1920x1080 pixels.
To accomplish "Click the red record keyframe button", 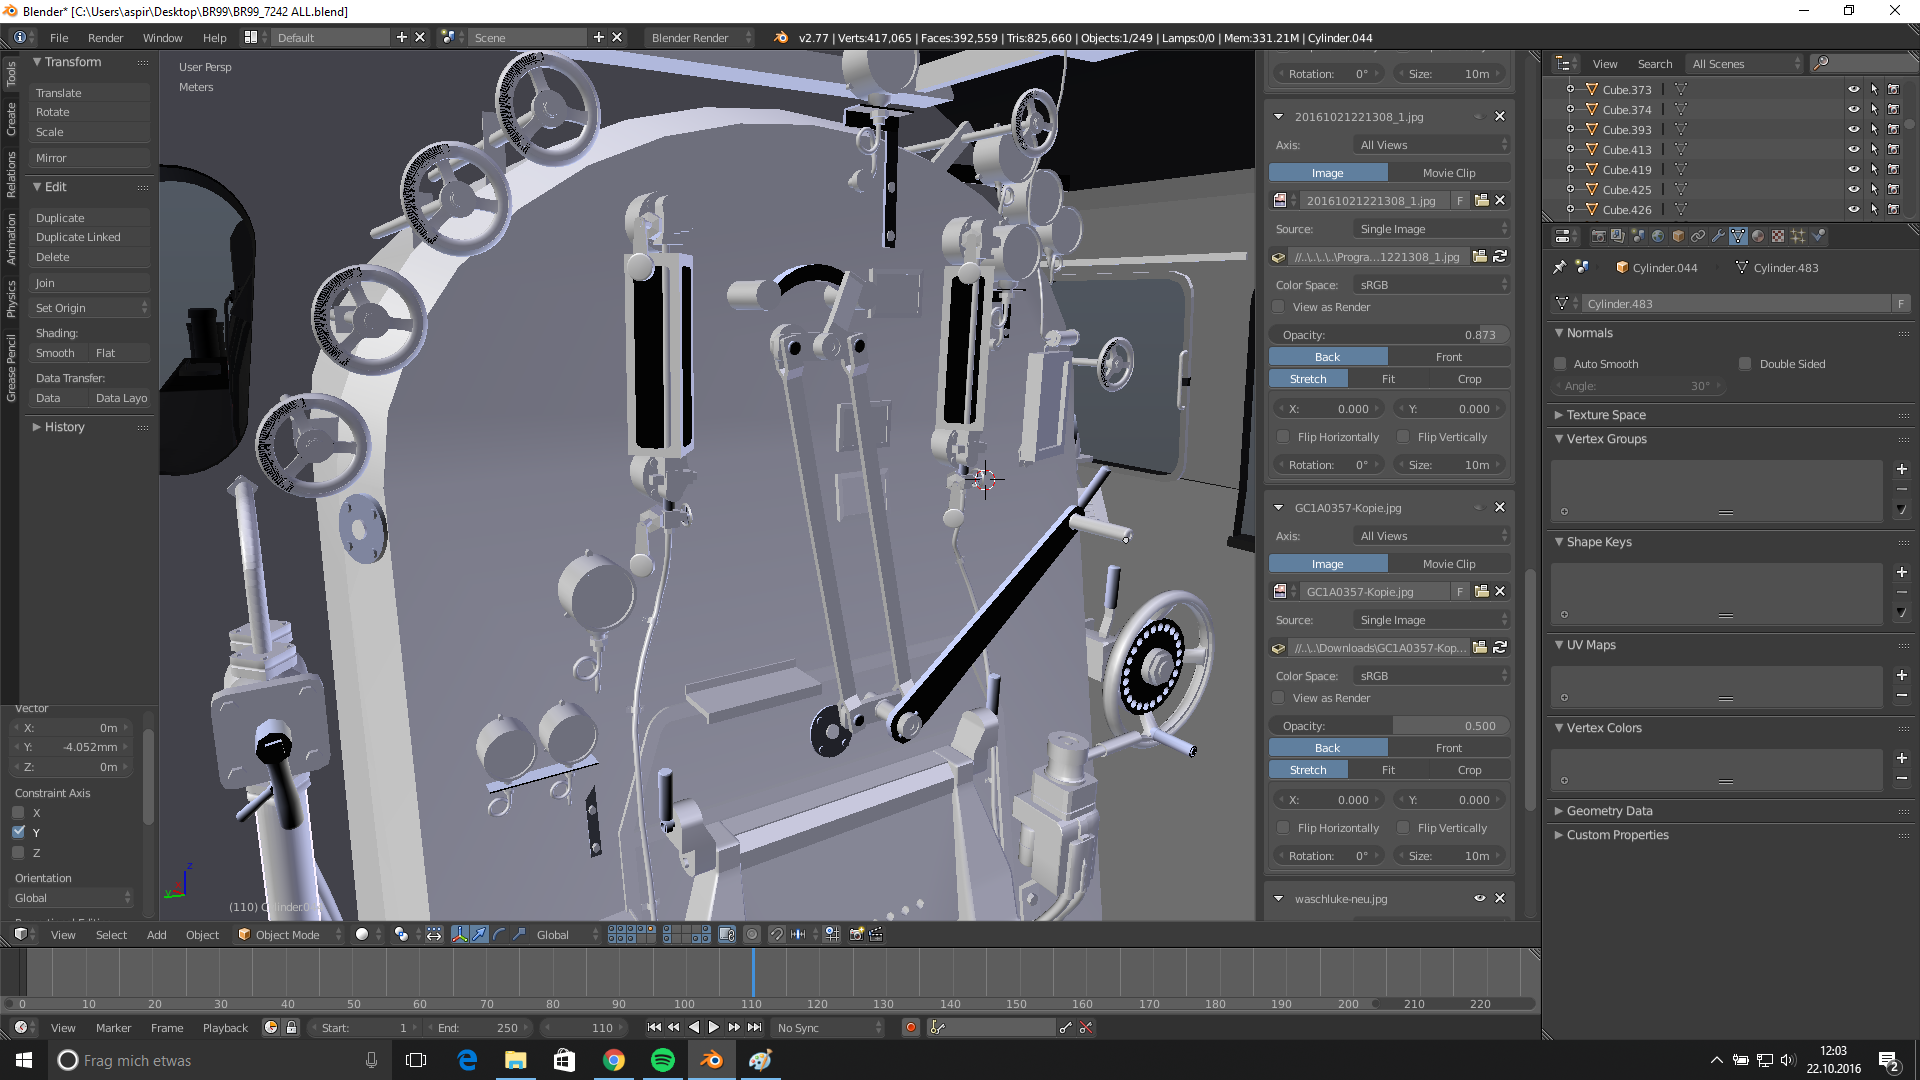I will tap(910, 1027).
